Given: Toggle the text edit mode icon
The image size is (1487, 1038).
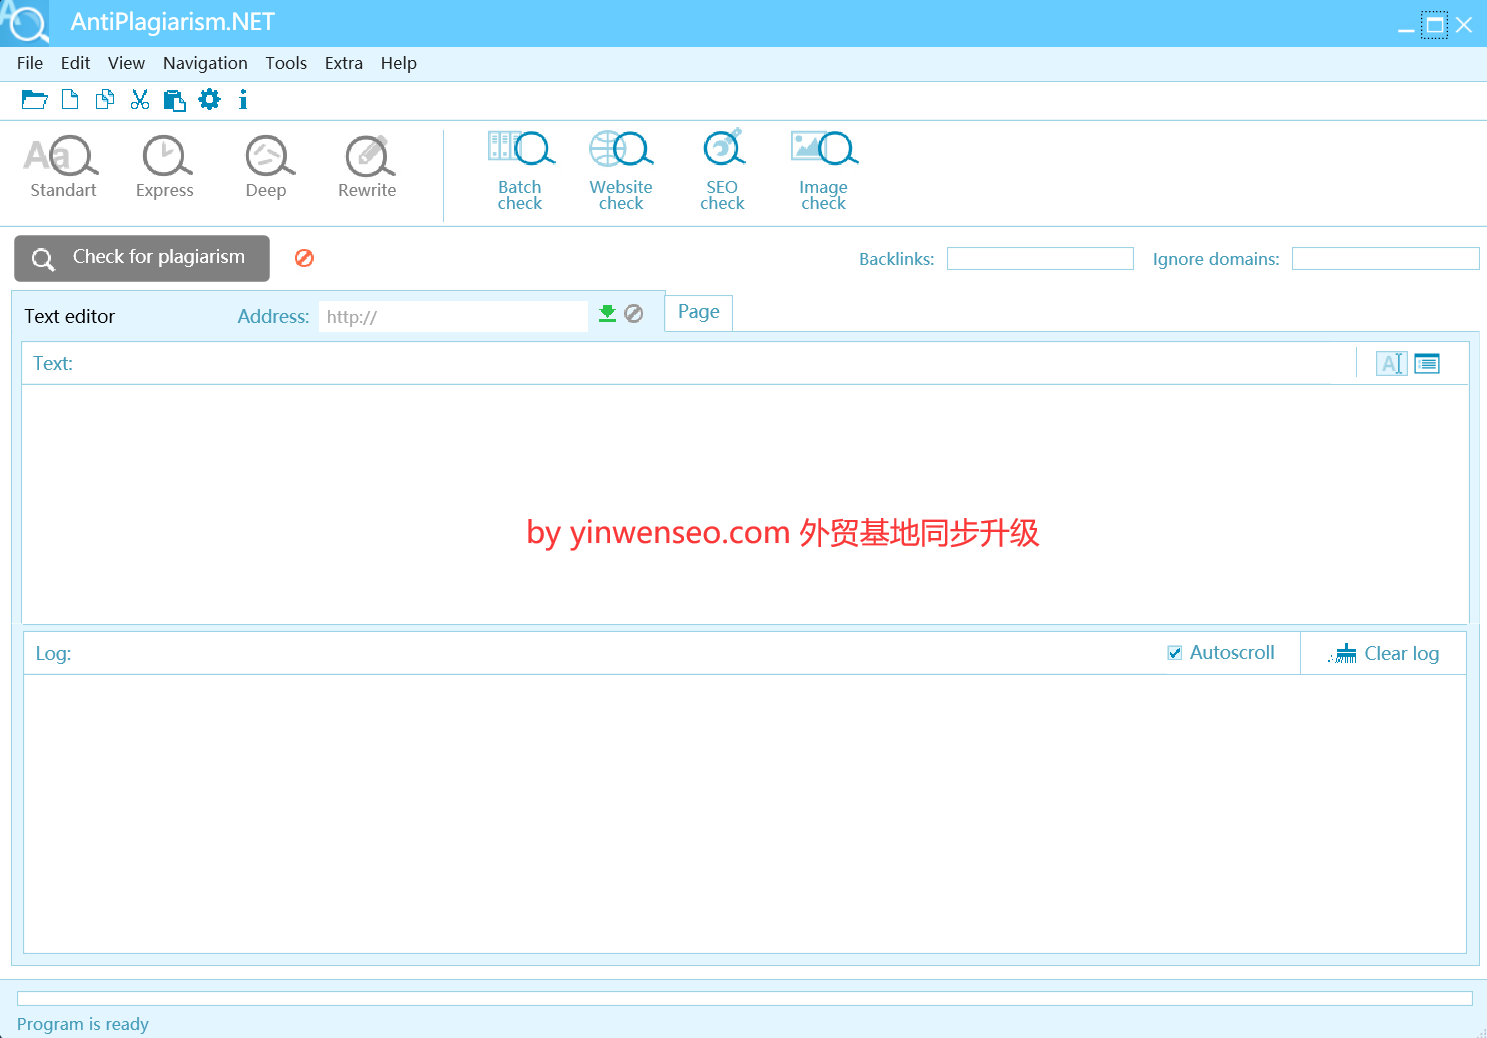Looking at the screenshot, I should [1391, 364].
